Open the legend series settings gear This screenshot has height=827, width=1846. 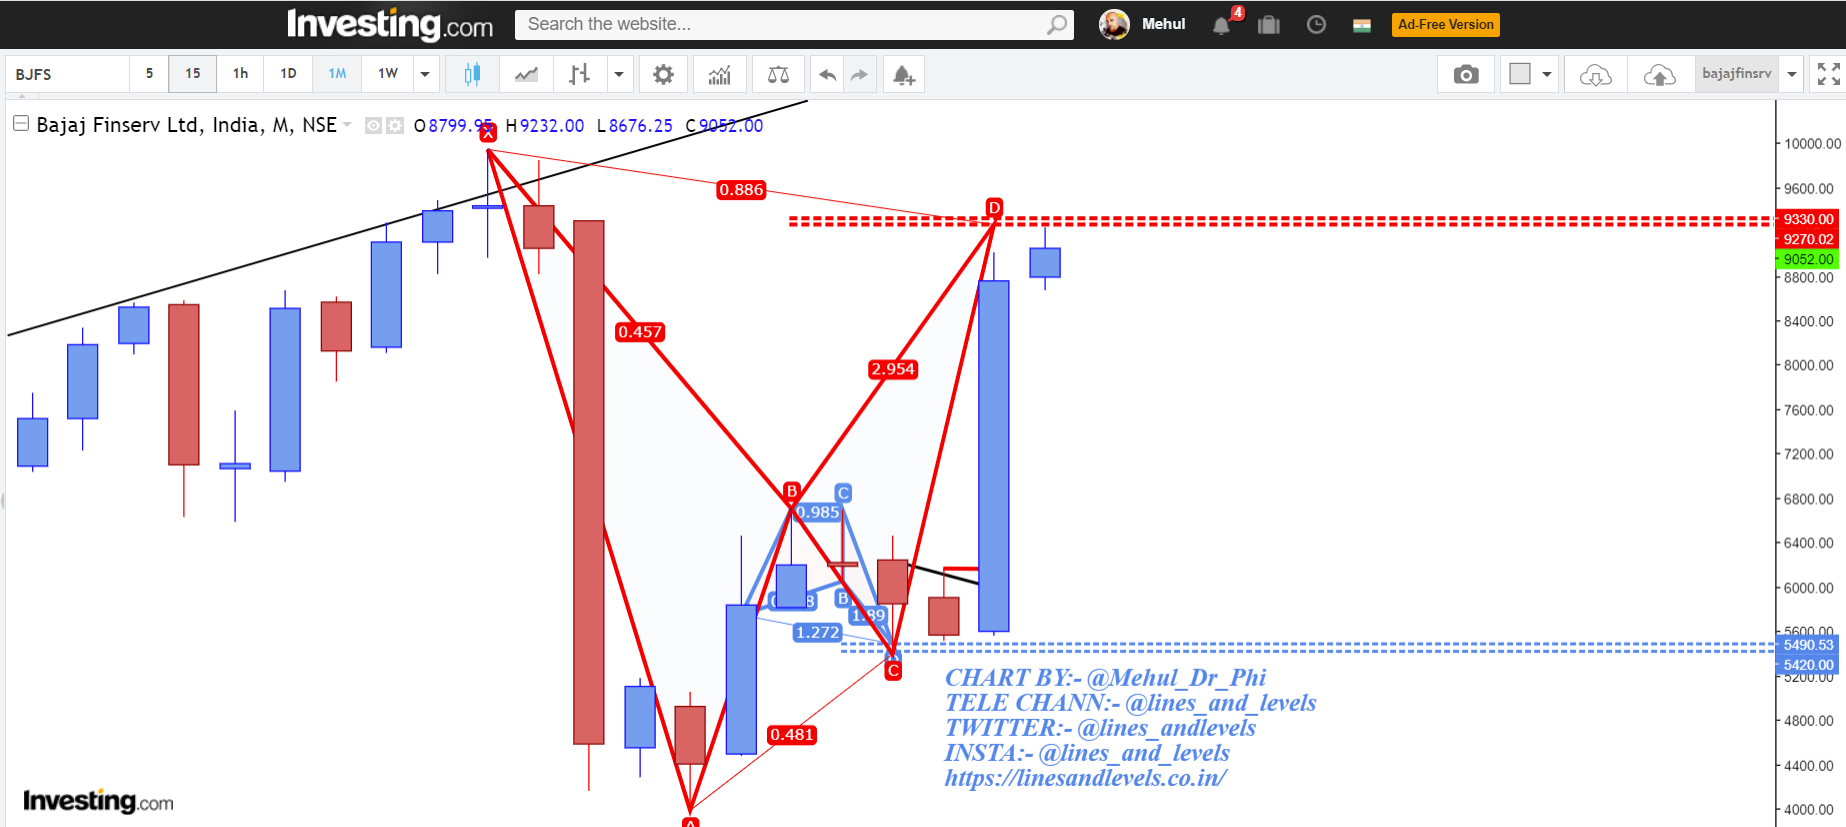point(395,125)
